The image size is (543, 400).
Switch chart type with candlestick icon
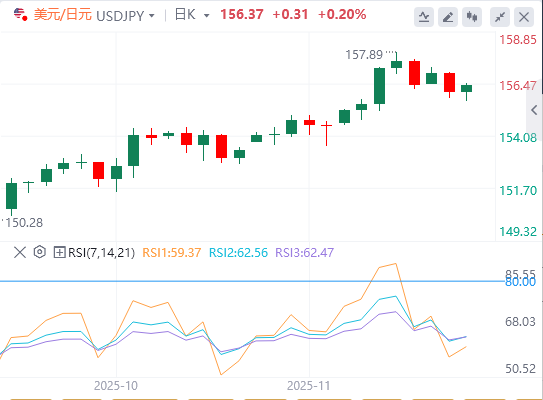click(x=472, y=17)
